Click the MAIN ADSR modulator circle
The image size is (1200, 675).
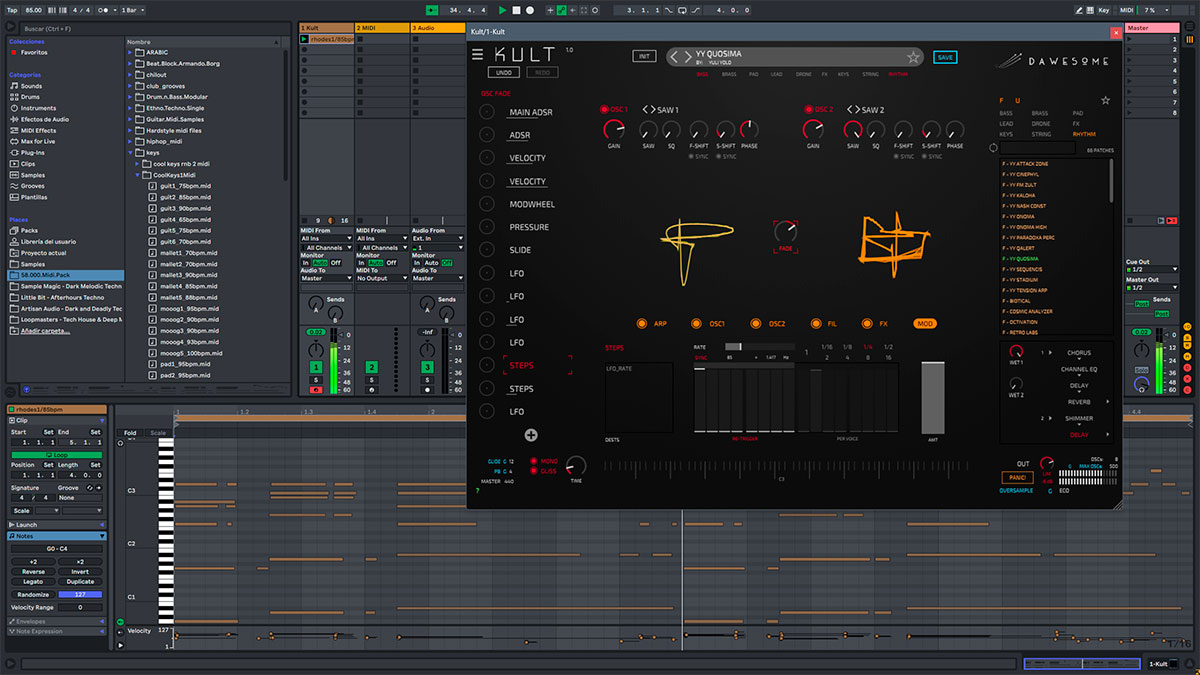[x=487, y=112]
